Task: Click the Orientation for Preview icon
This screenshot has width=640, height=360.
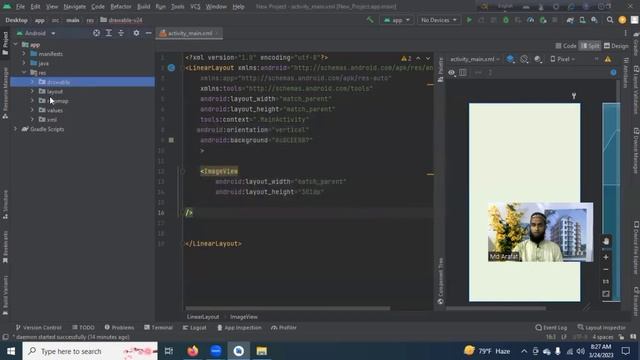Action: [524, 59]
